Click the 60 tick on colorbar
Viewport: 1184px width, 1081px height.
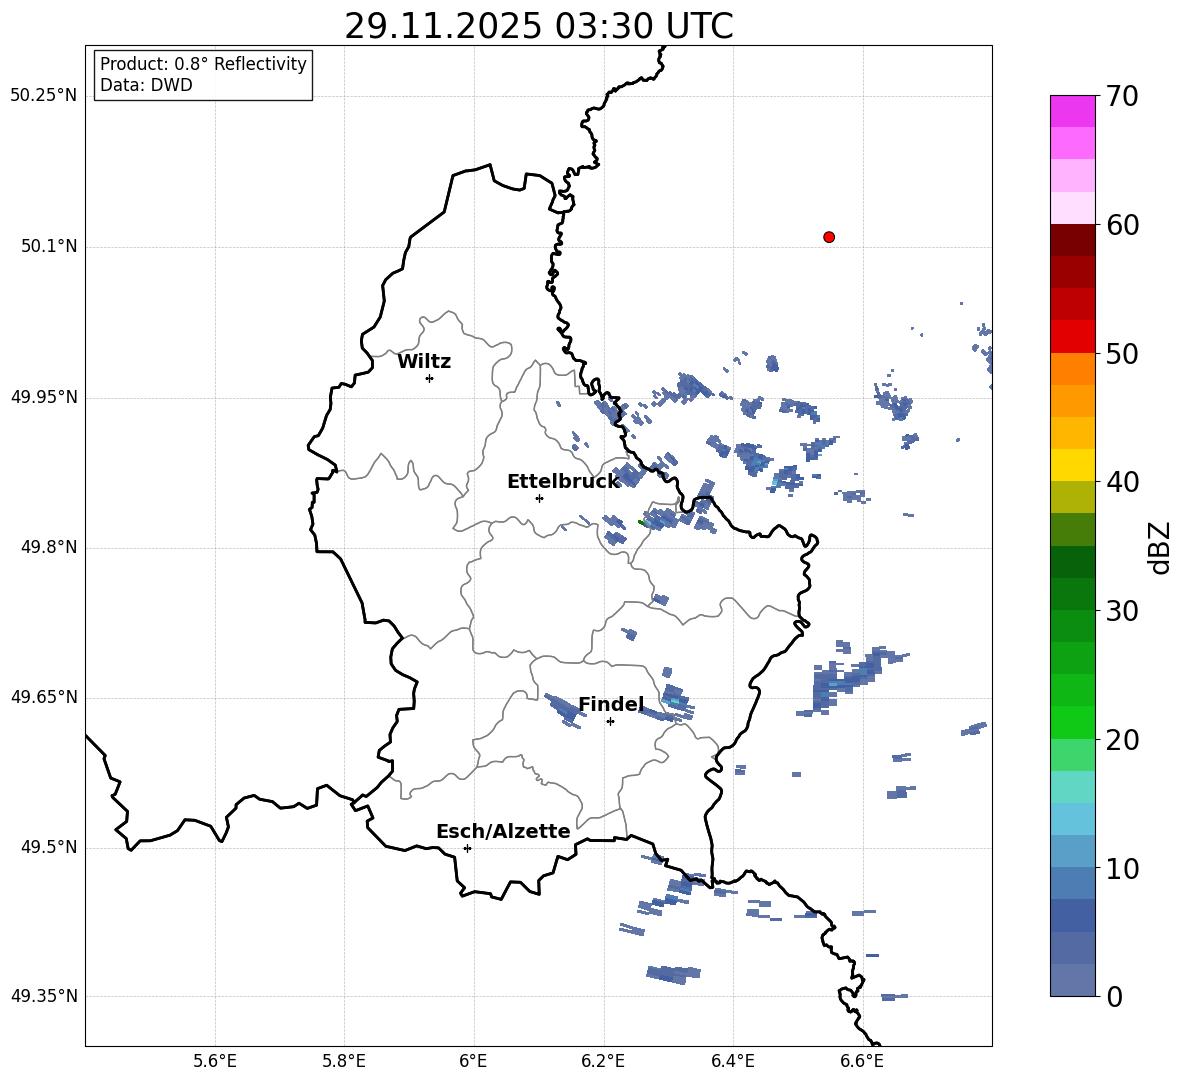click(1122, 225)
